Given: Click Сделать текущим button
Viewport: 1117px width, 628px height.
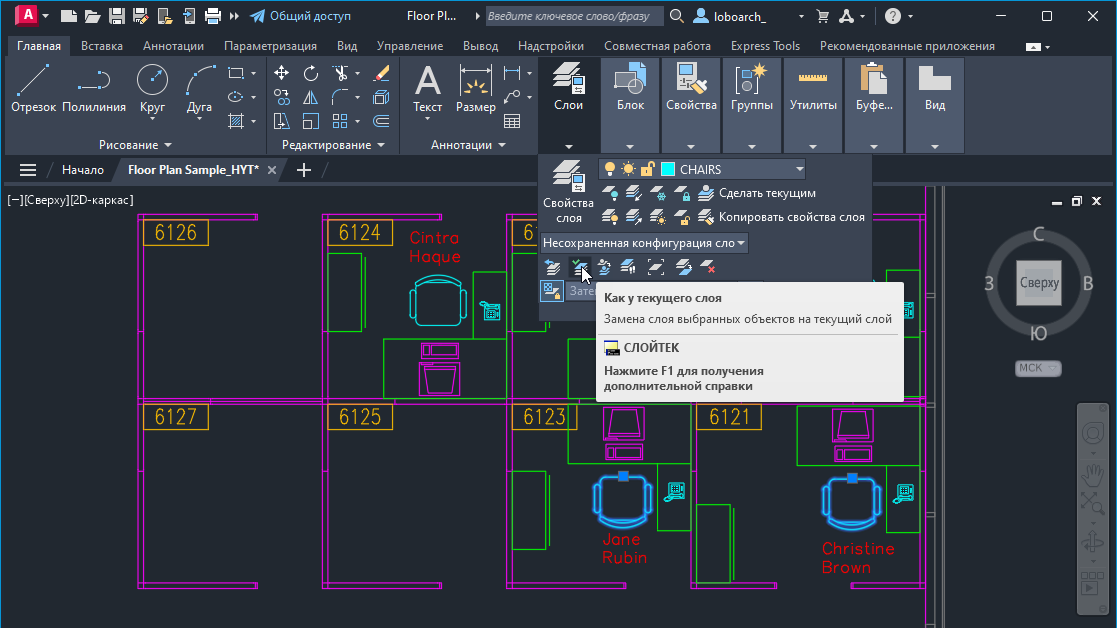Looking at the screenshot, I should pos(757,193).
